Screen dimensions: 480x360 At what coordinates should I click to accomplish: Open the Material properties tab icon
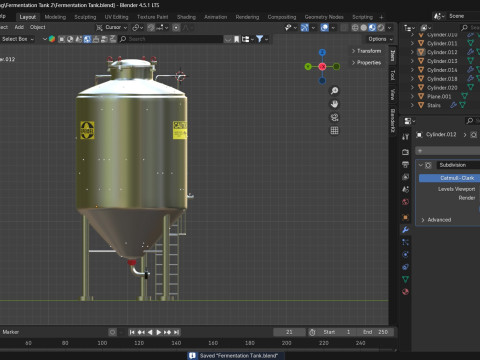(x=405, y=292)
